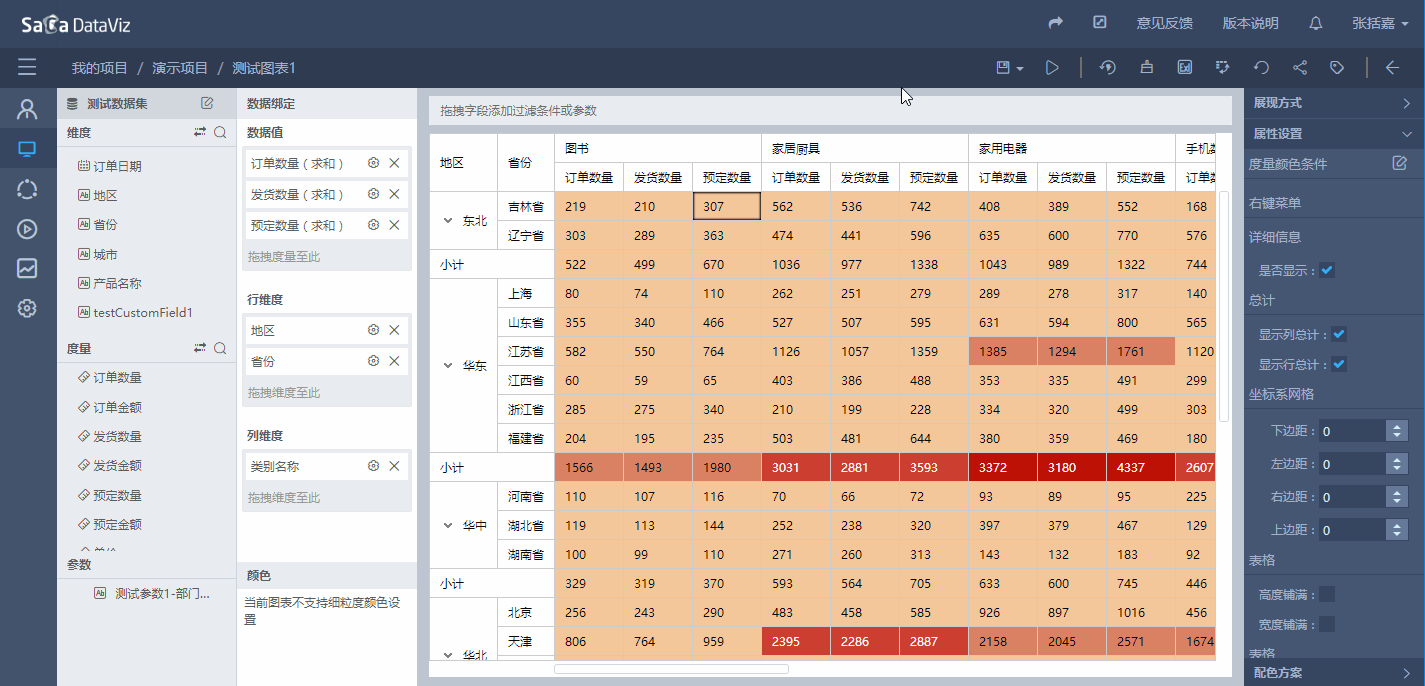The height and width of the screenshot is (686, 1425).
Task: Edit the 测试数据集 dataset
Action: 207,103
